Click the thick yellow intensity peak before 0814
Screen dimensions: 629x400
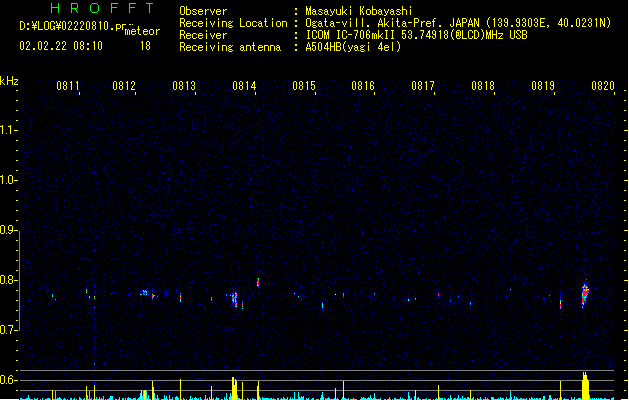pyautogui.click(x=234, y=388)
